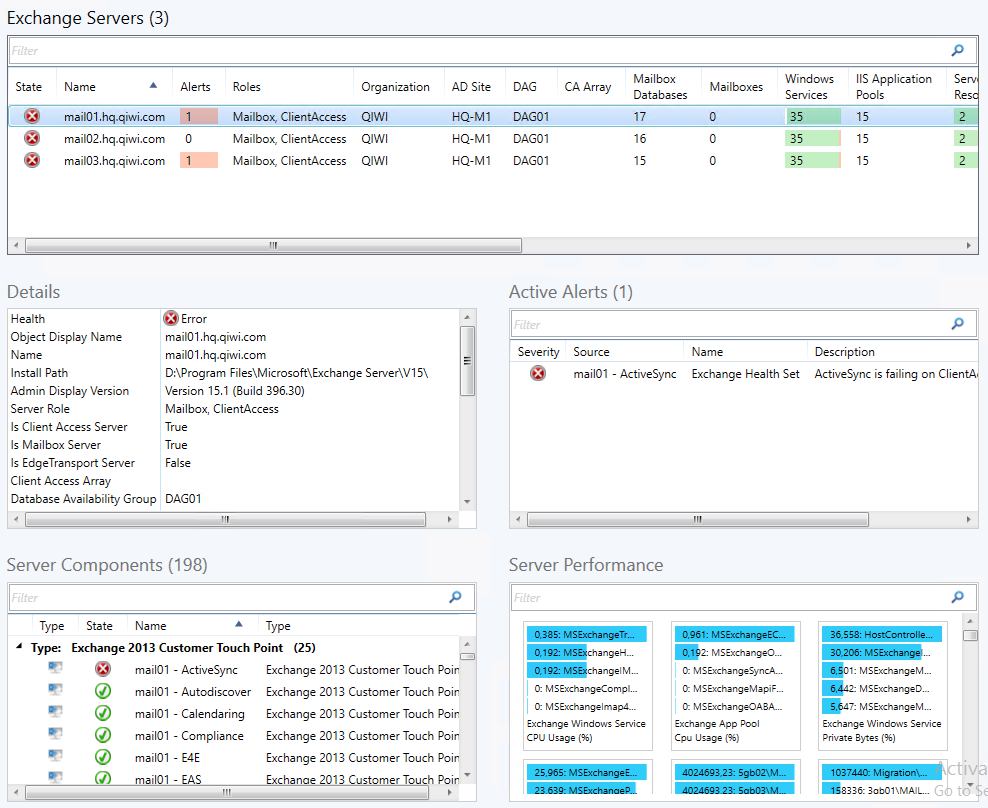Select the mail01 - Compliance component name
This screenshot has width=988, height=808.
pyautogui.click(x=189, y=736)
